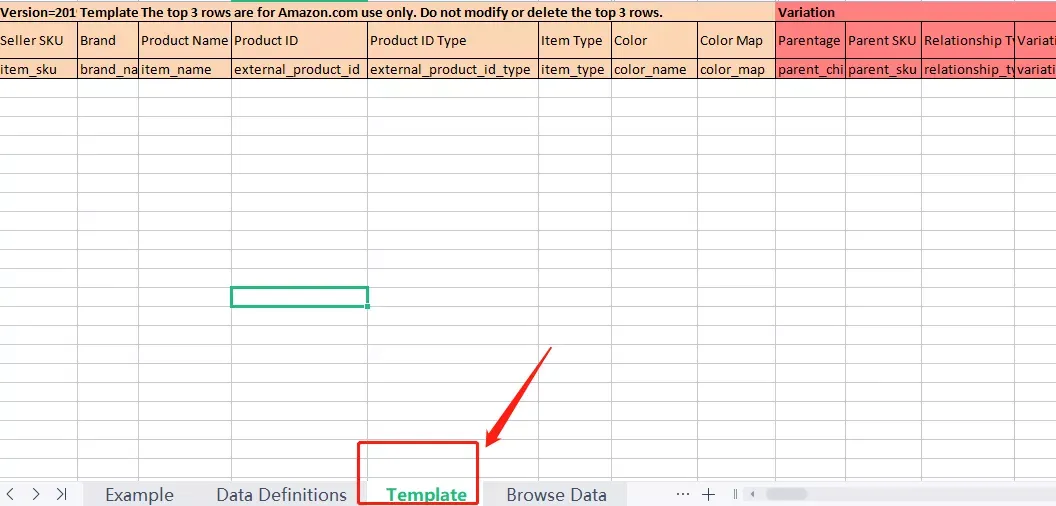Select the item_type field name cell

pyautogui.click(x=574, y=69)
